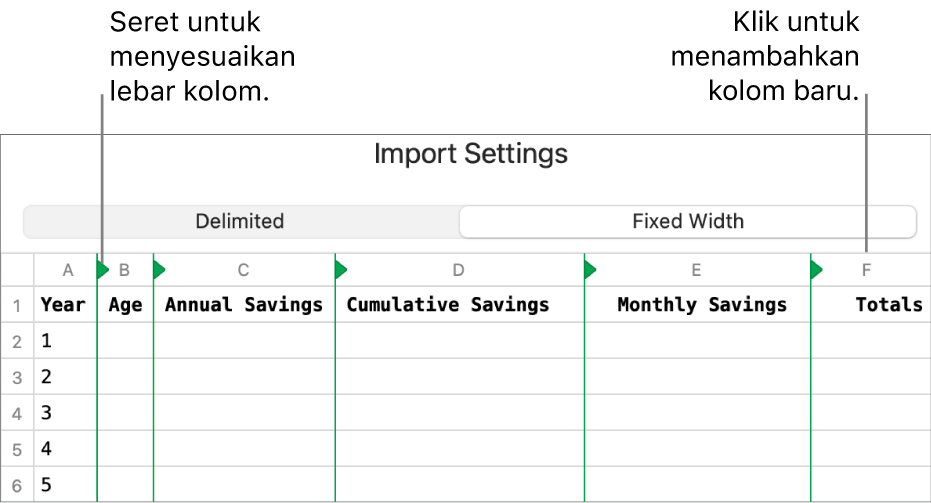Select column D header
This screenshot has height=503, width=931.
pos(458,270)
